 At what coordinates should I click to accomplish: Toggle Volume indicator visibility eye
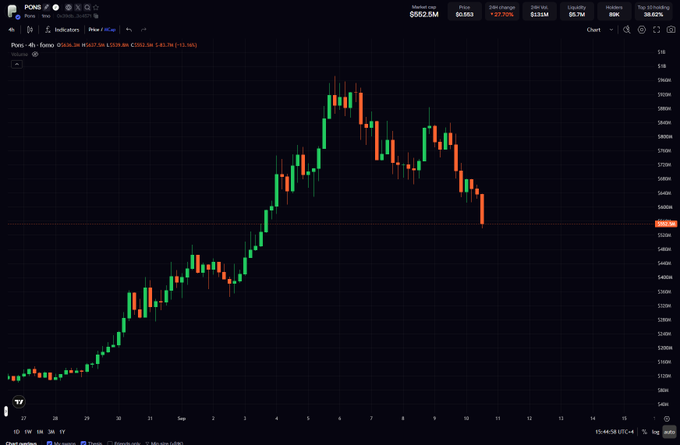(35, 54)
